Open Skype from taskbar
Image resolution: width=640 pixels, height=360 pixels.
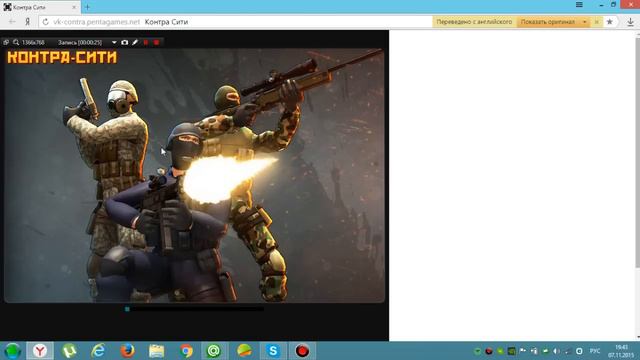[273, 351]
